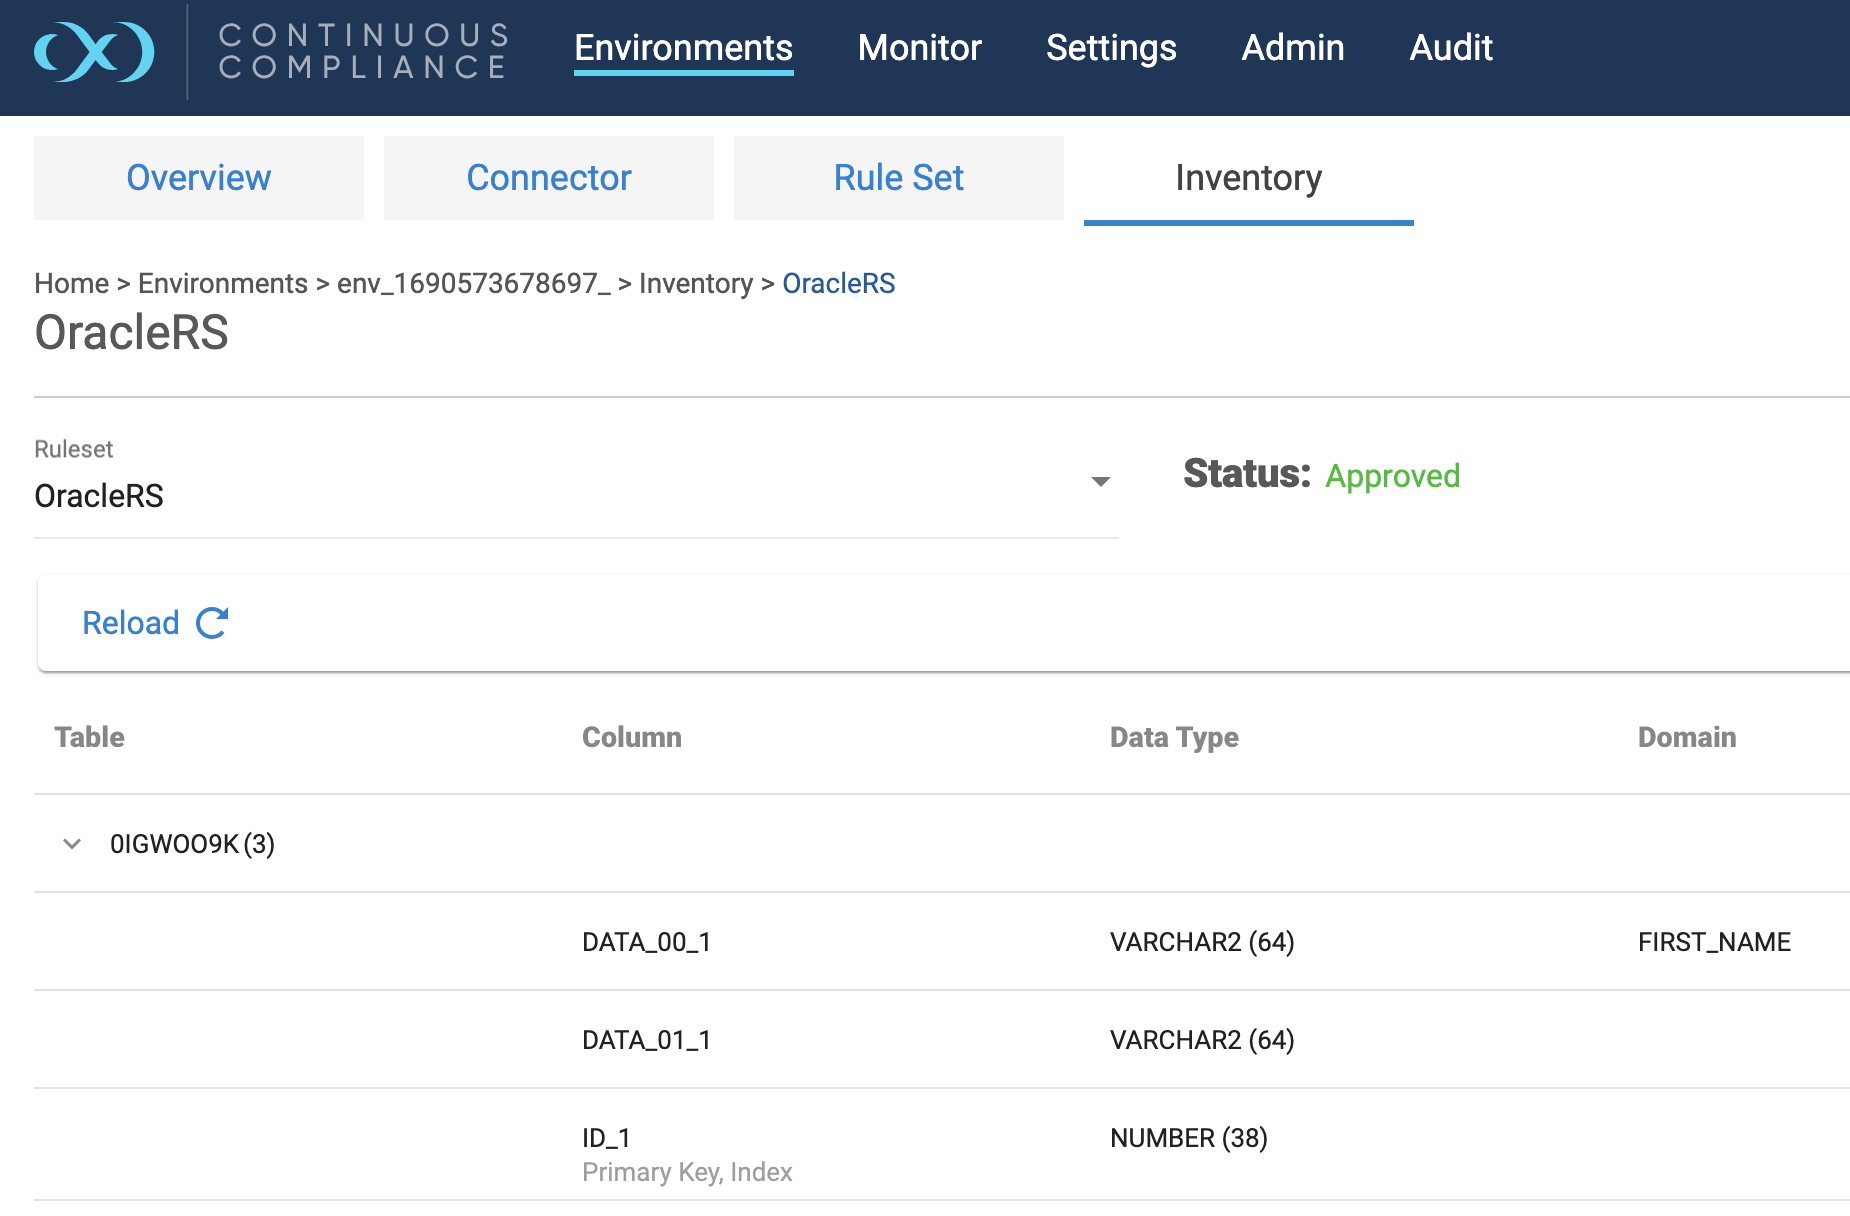This screenshot has height=1216, width=1850.
Task: Open the Rule Set tab
Action: coord(898,178)
